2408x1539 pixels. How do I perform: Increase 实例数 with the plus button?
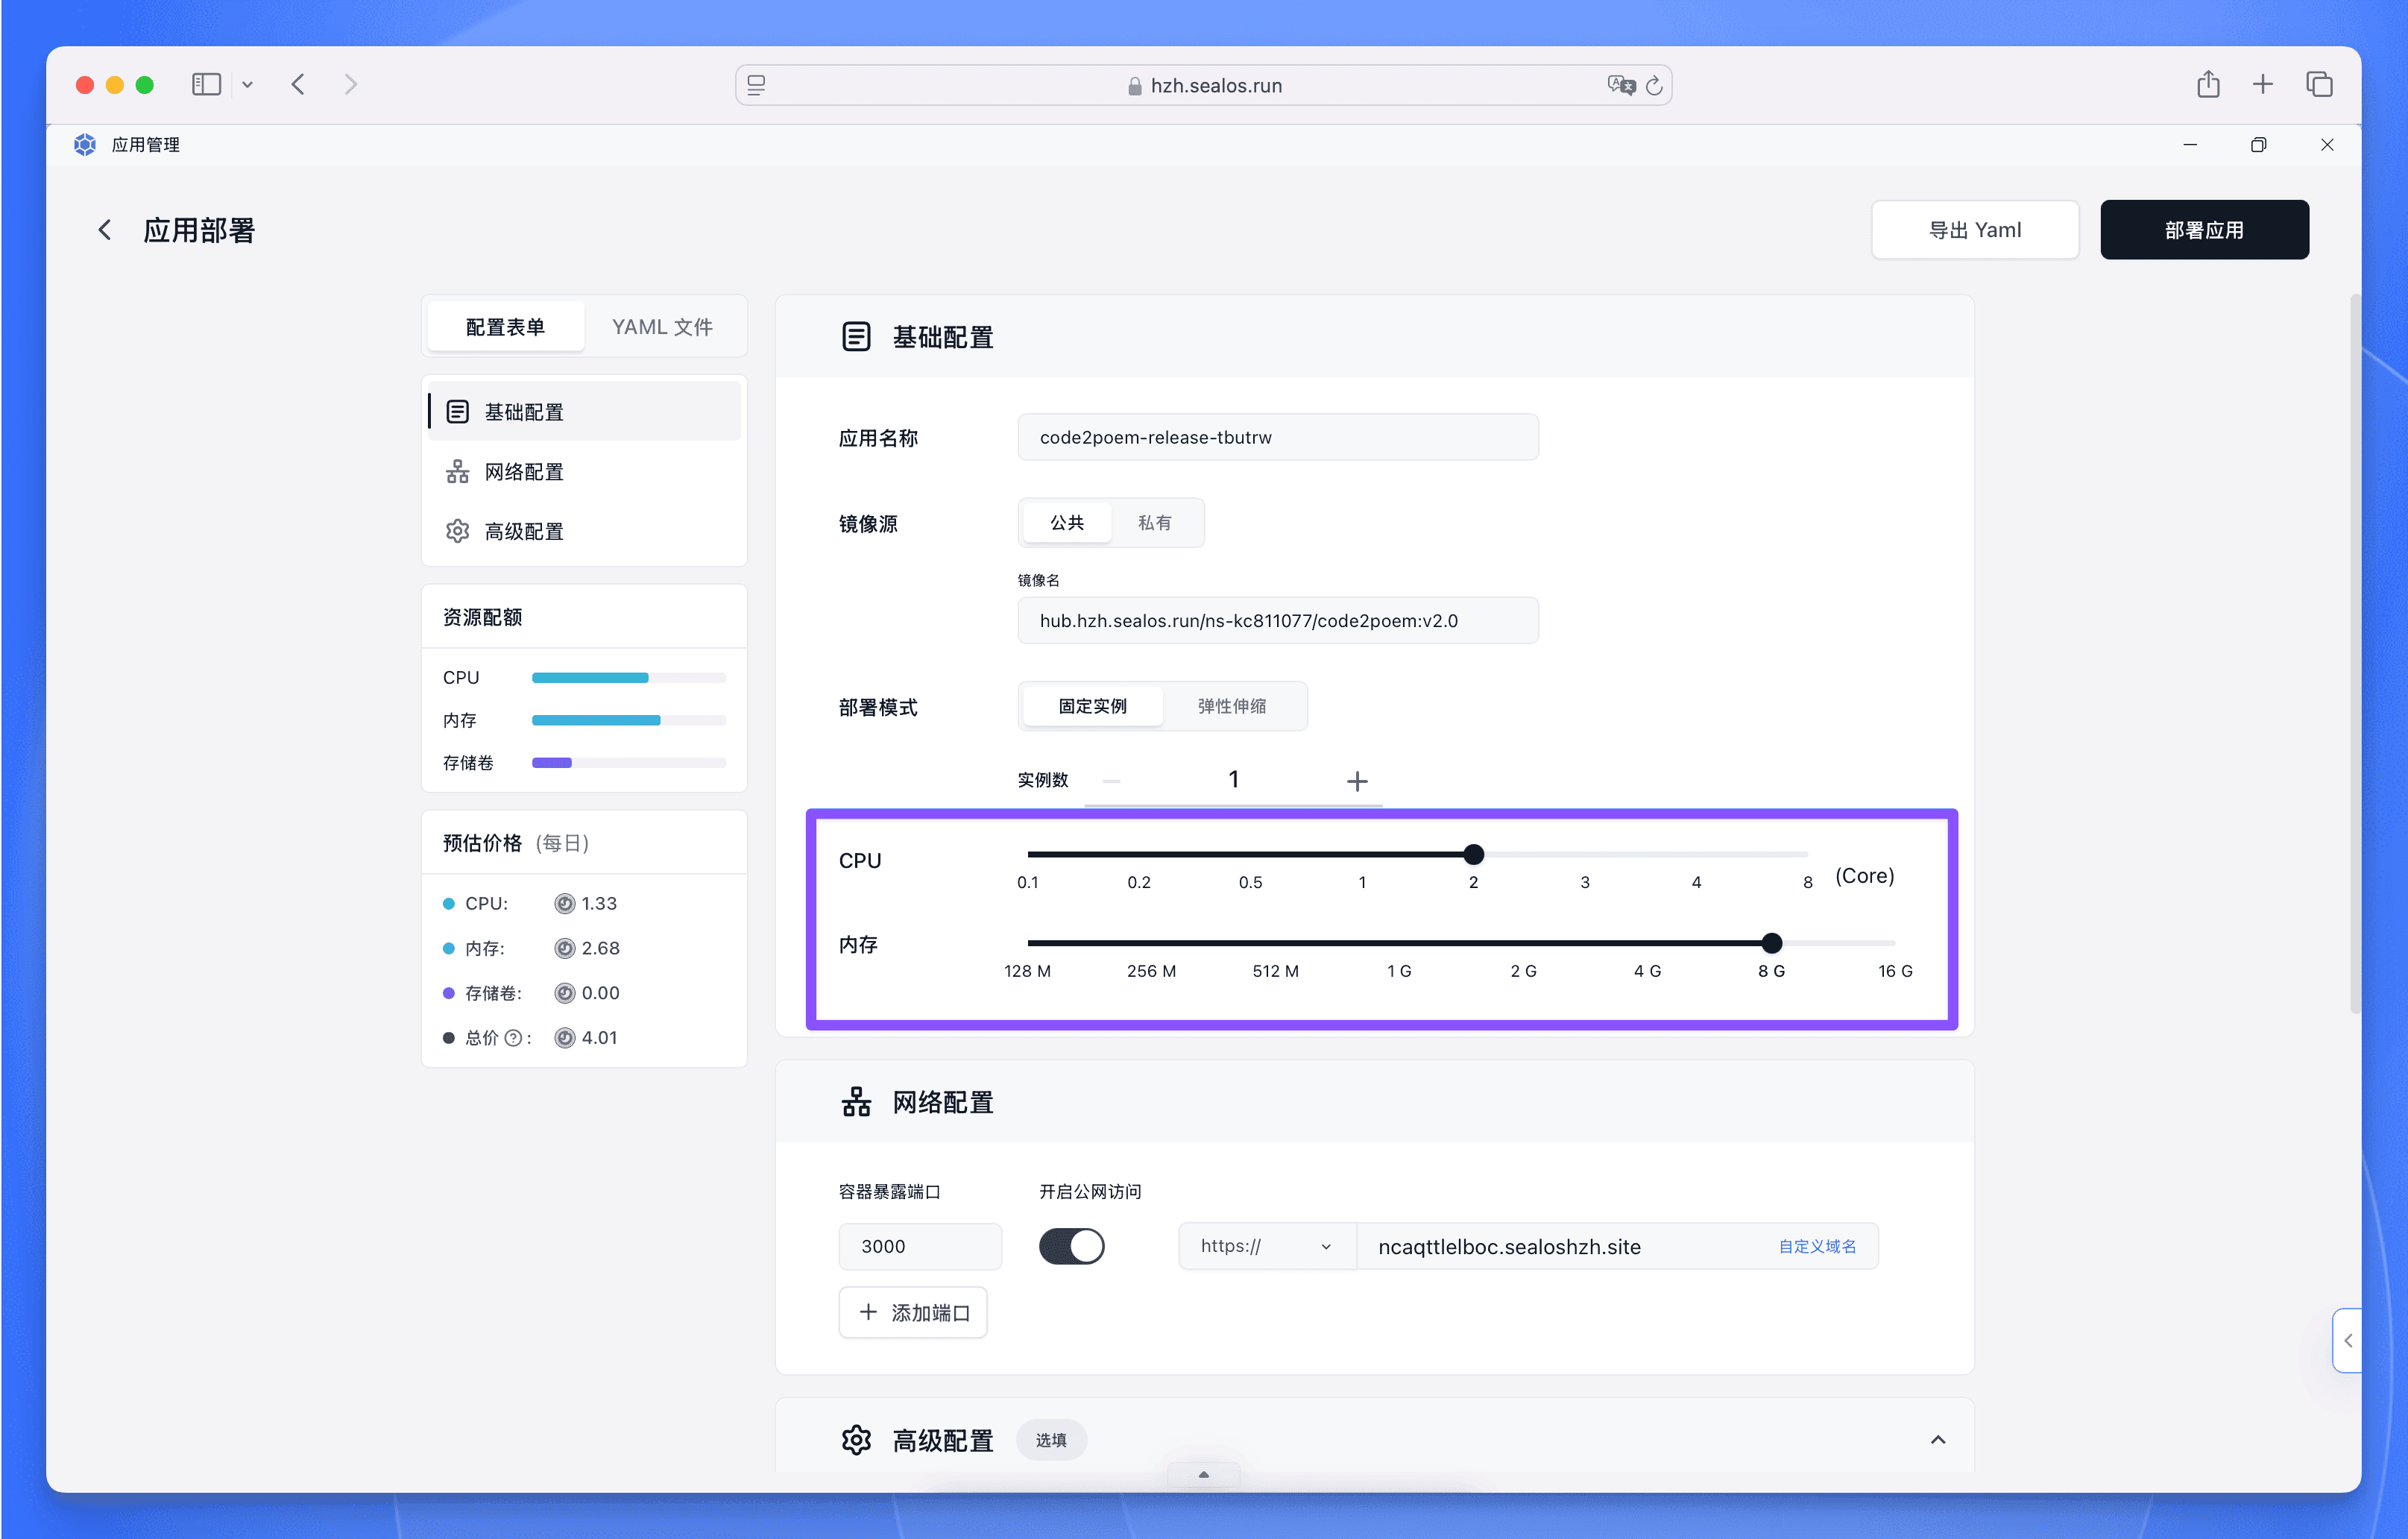[1357, 780]
